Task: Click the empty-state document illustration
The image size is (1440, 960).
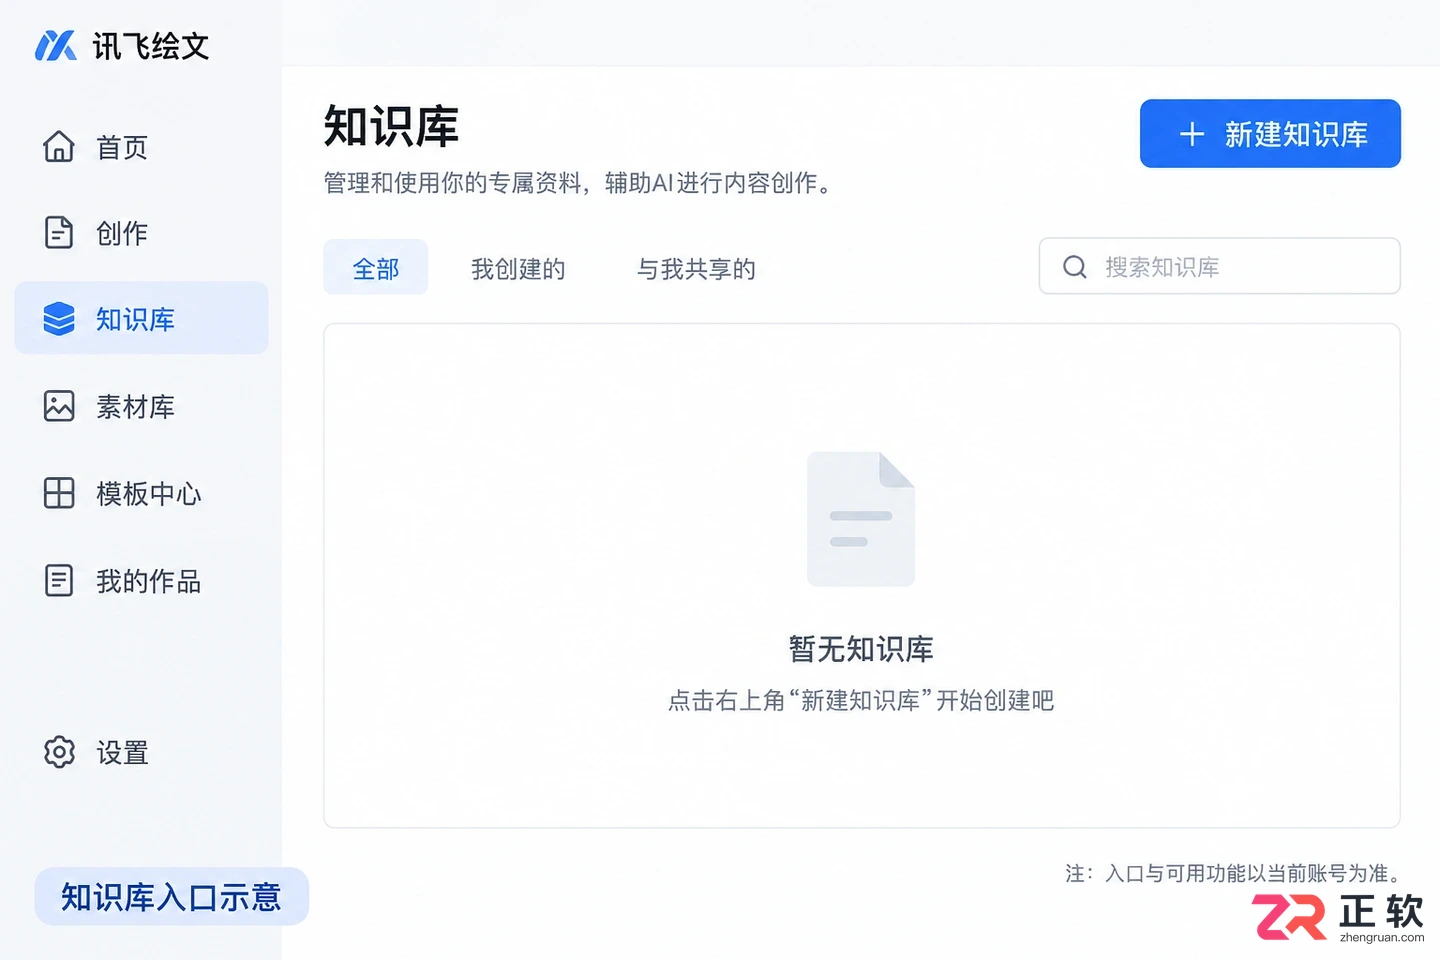Action: tap(861, 519)
